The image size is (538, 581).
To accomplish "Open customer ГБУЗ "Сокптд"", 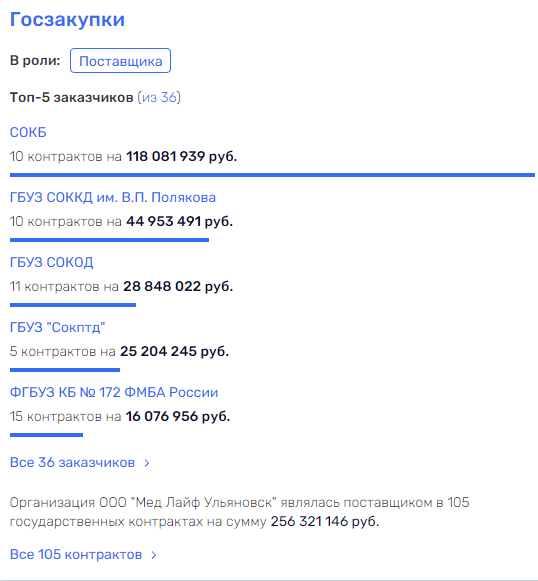I will point(57,327).
